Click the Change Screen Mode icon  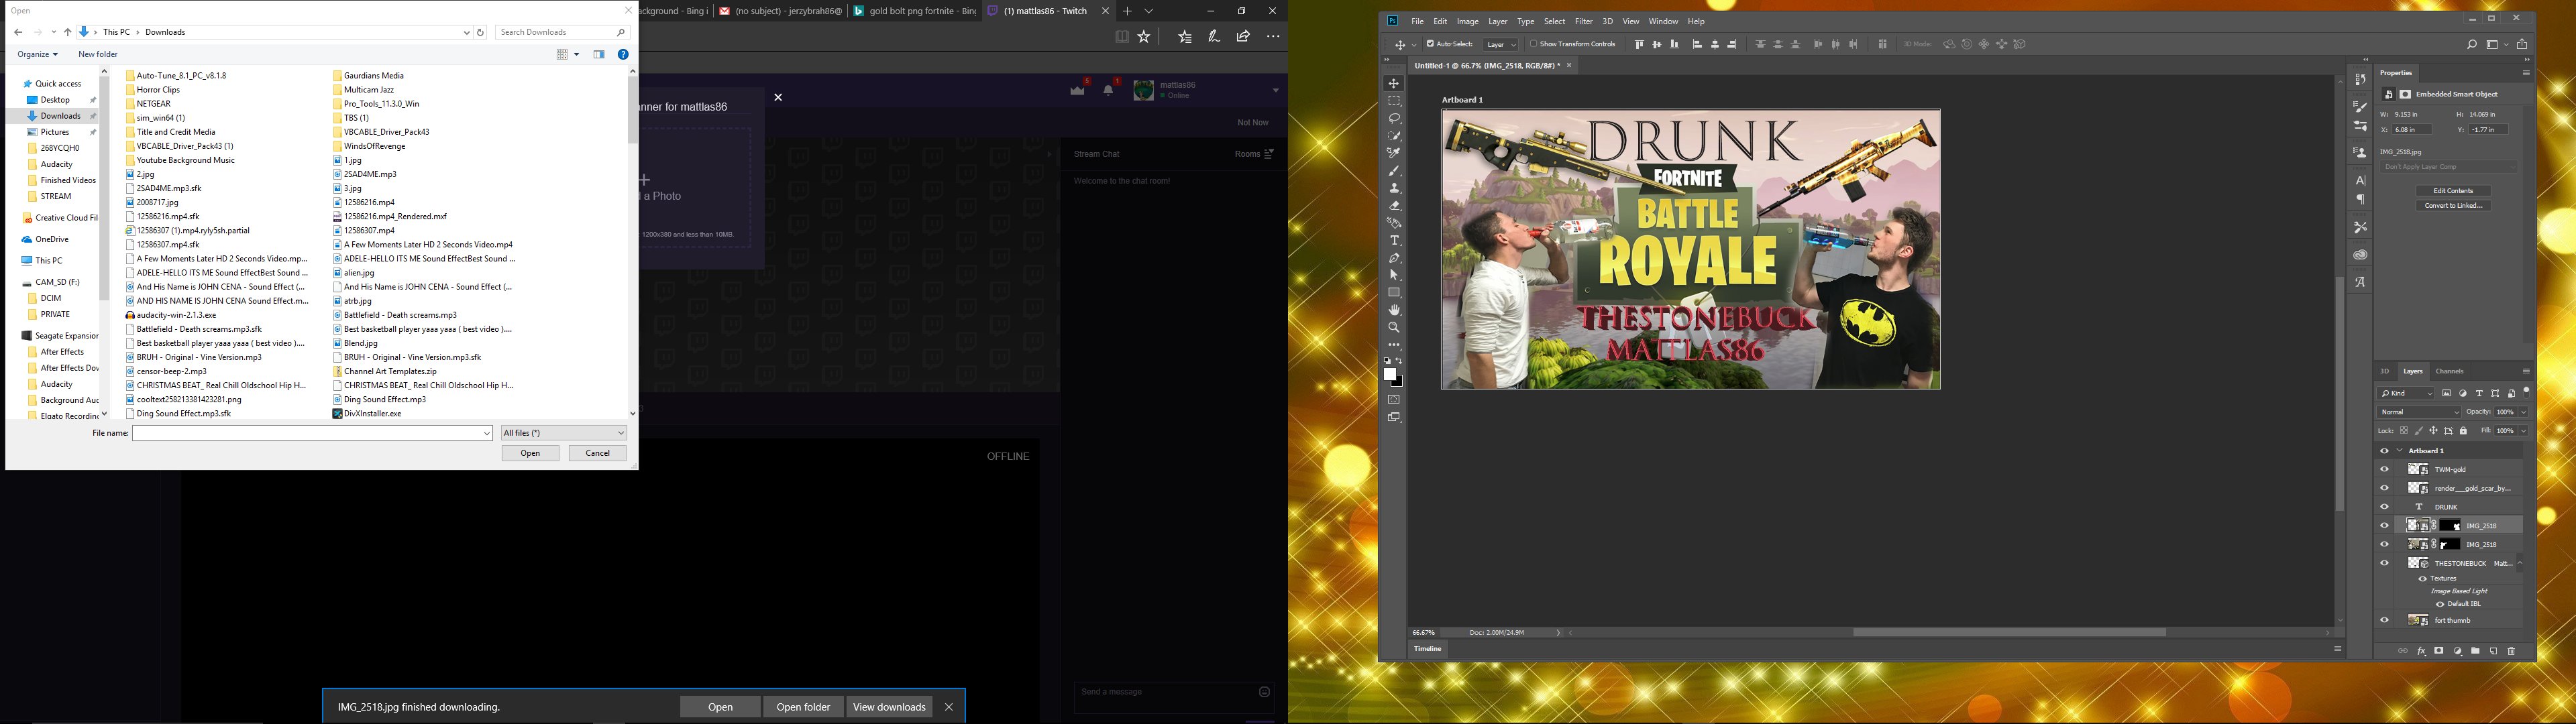1394,418
